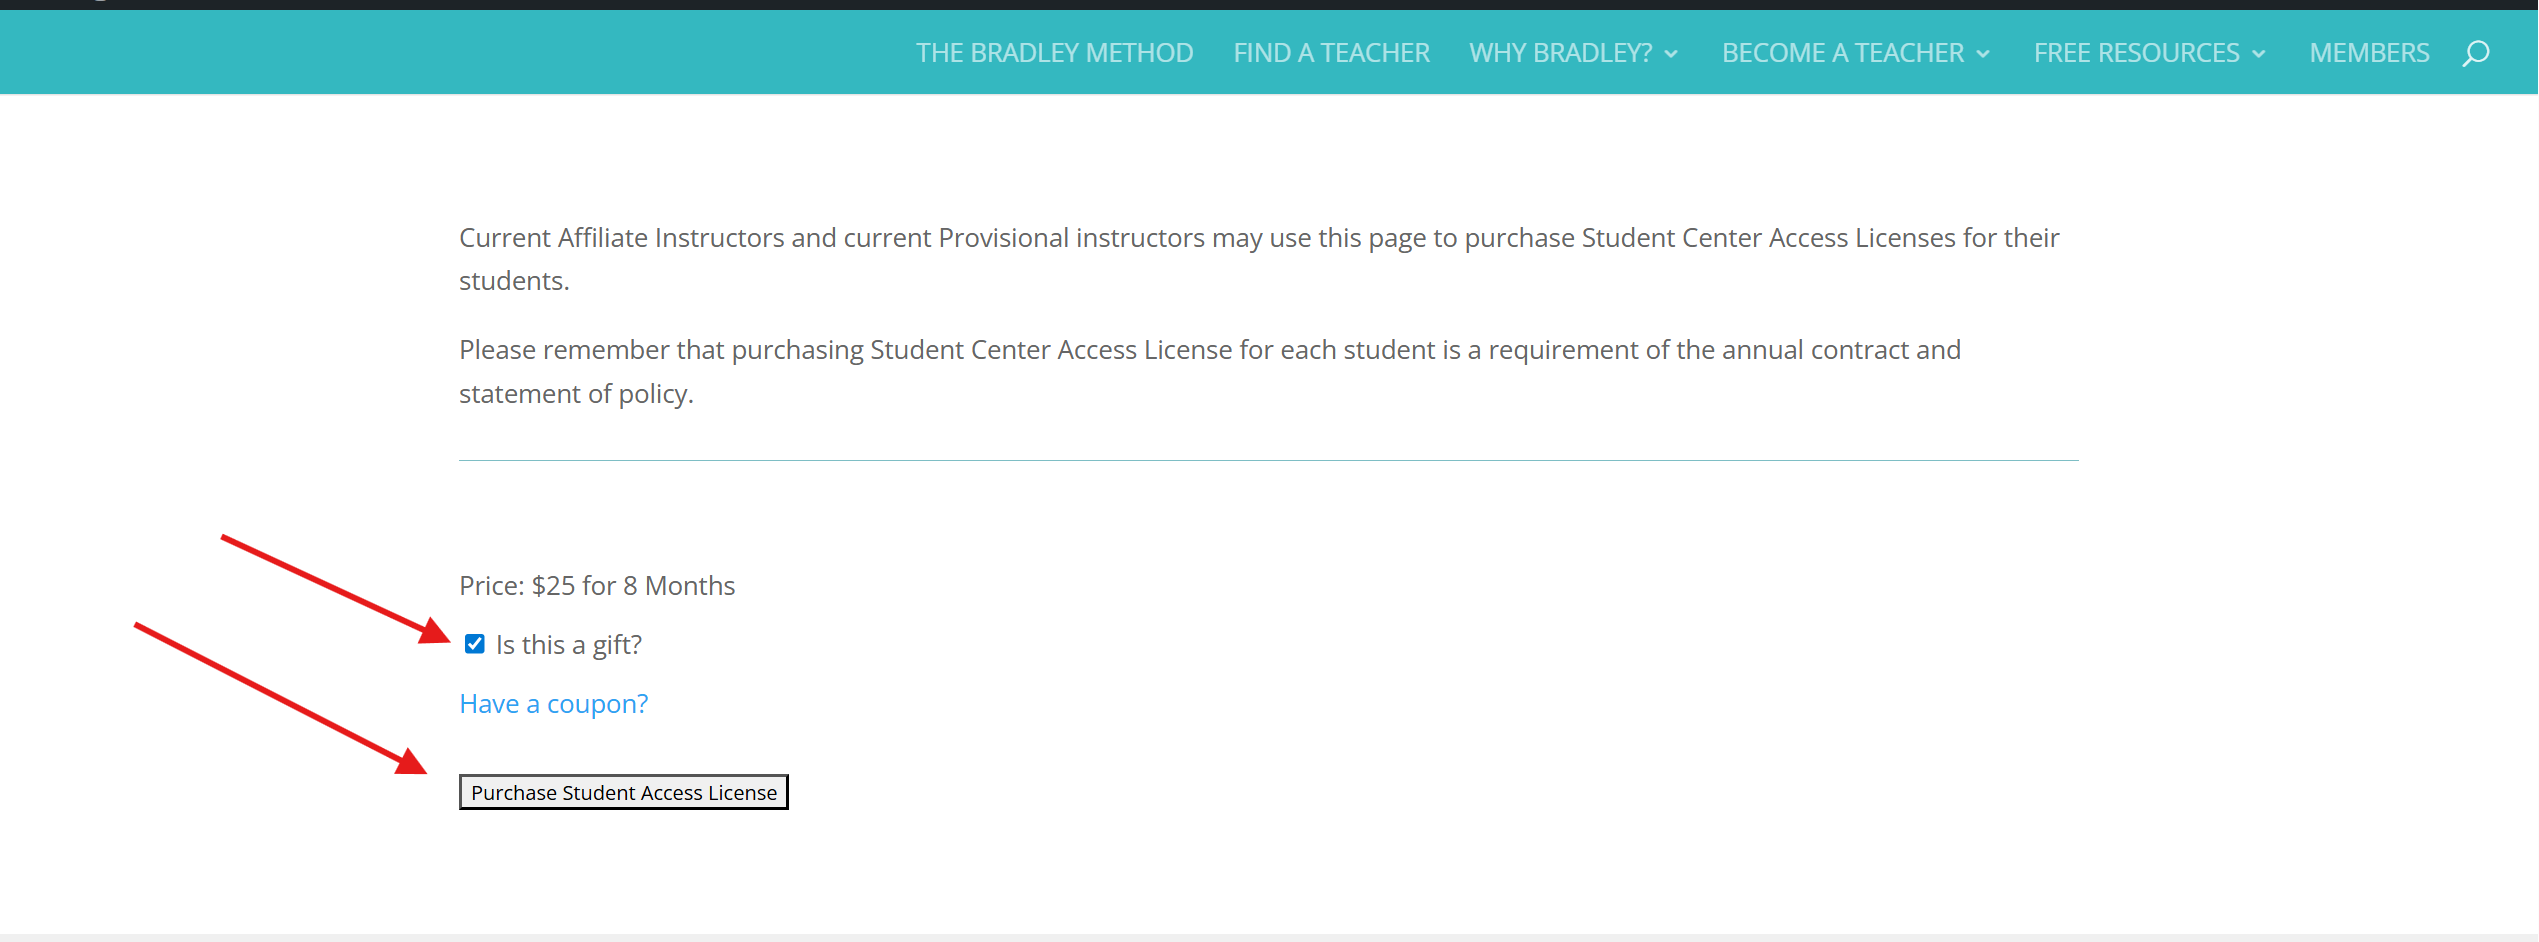Open the 'Have a coupon?' link
The image size is (2539, 942).
point(553,703)
